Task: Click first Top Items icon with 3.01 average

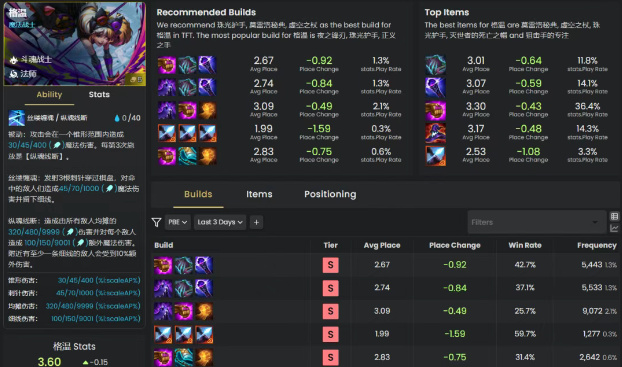Action: [x=436, y=65]
